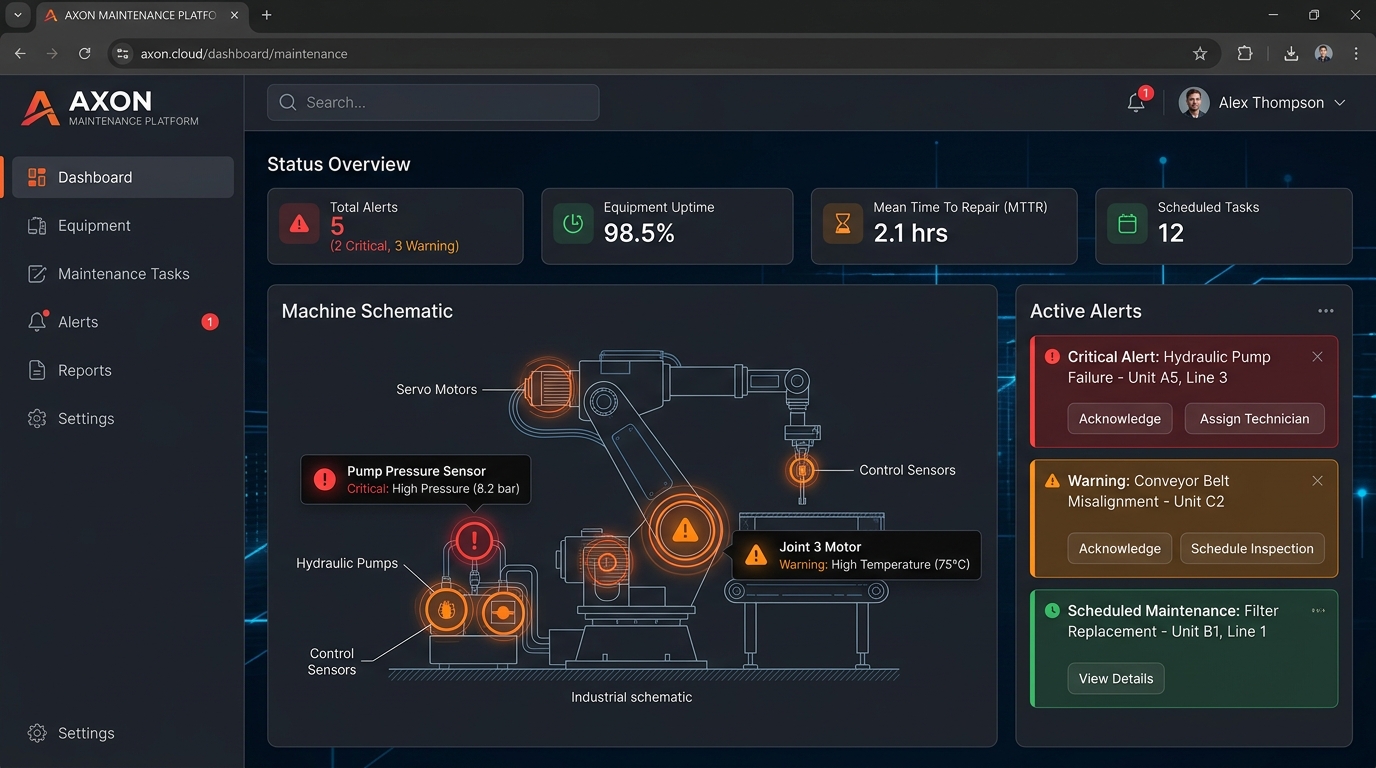Image resolution: width=1376 pixels, height=768 pixels.
Task: Click the notification bell in the header
Action: [x=1136, y=102]
